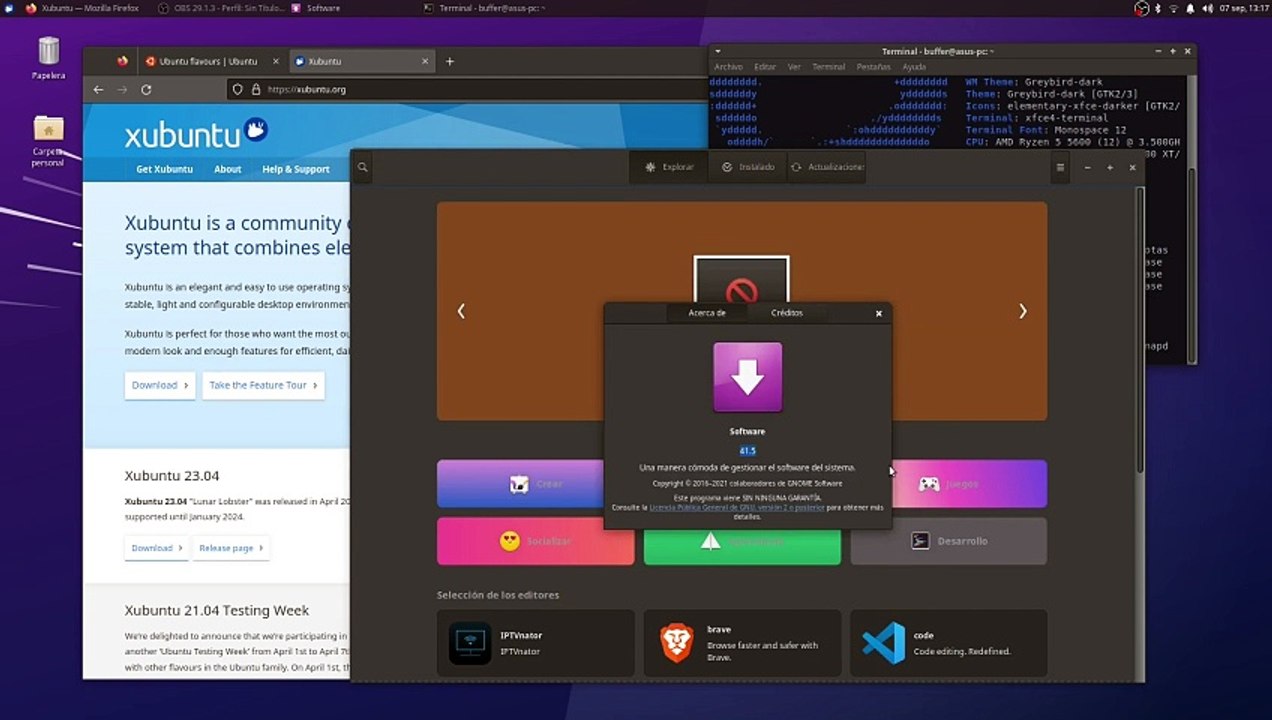Click the tracking protection shield icon
This screenshot has height=720, width=1272.
pos(237,89)
